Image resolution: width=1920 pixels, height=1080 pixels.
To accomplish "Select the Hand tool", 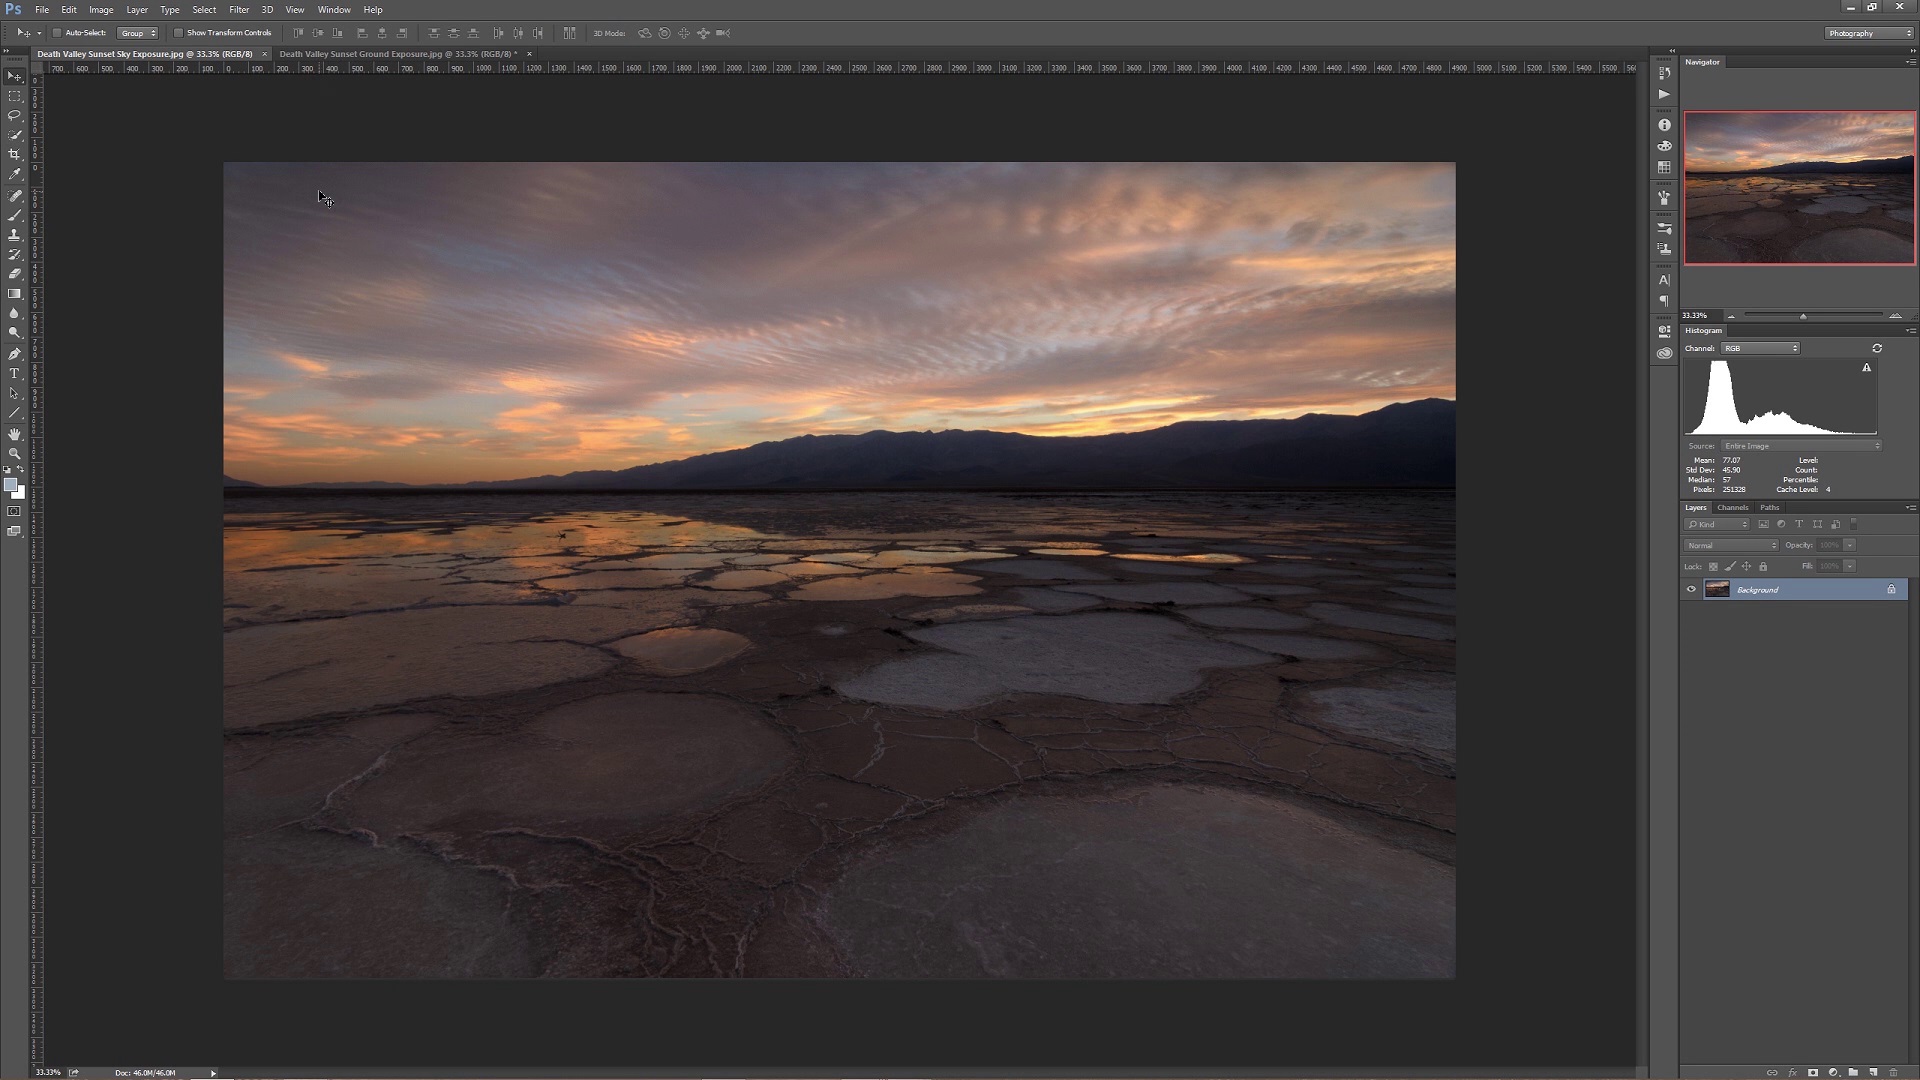I will click(x=14, y=434).
